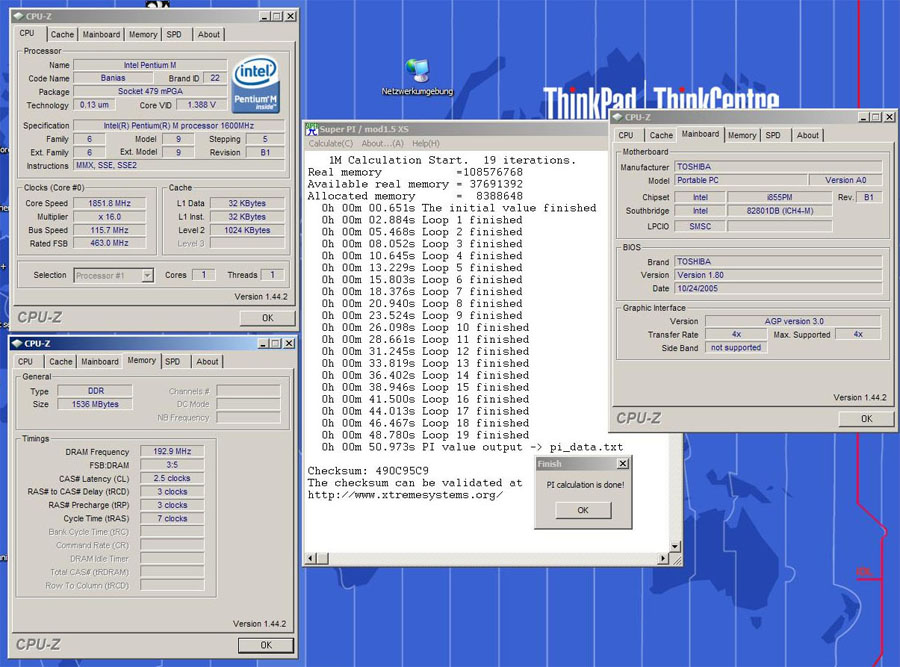Open Memory tab in top-left CPU-Z window
The width and height of the screenshot is (900, 667).
(x=143, y=34)
